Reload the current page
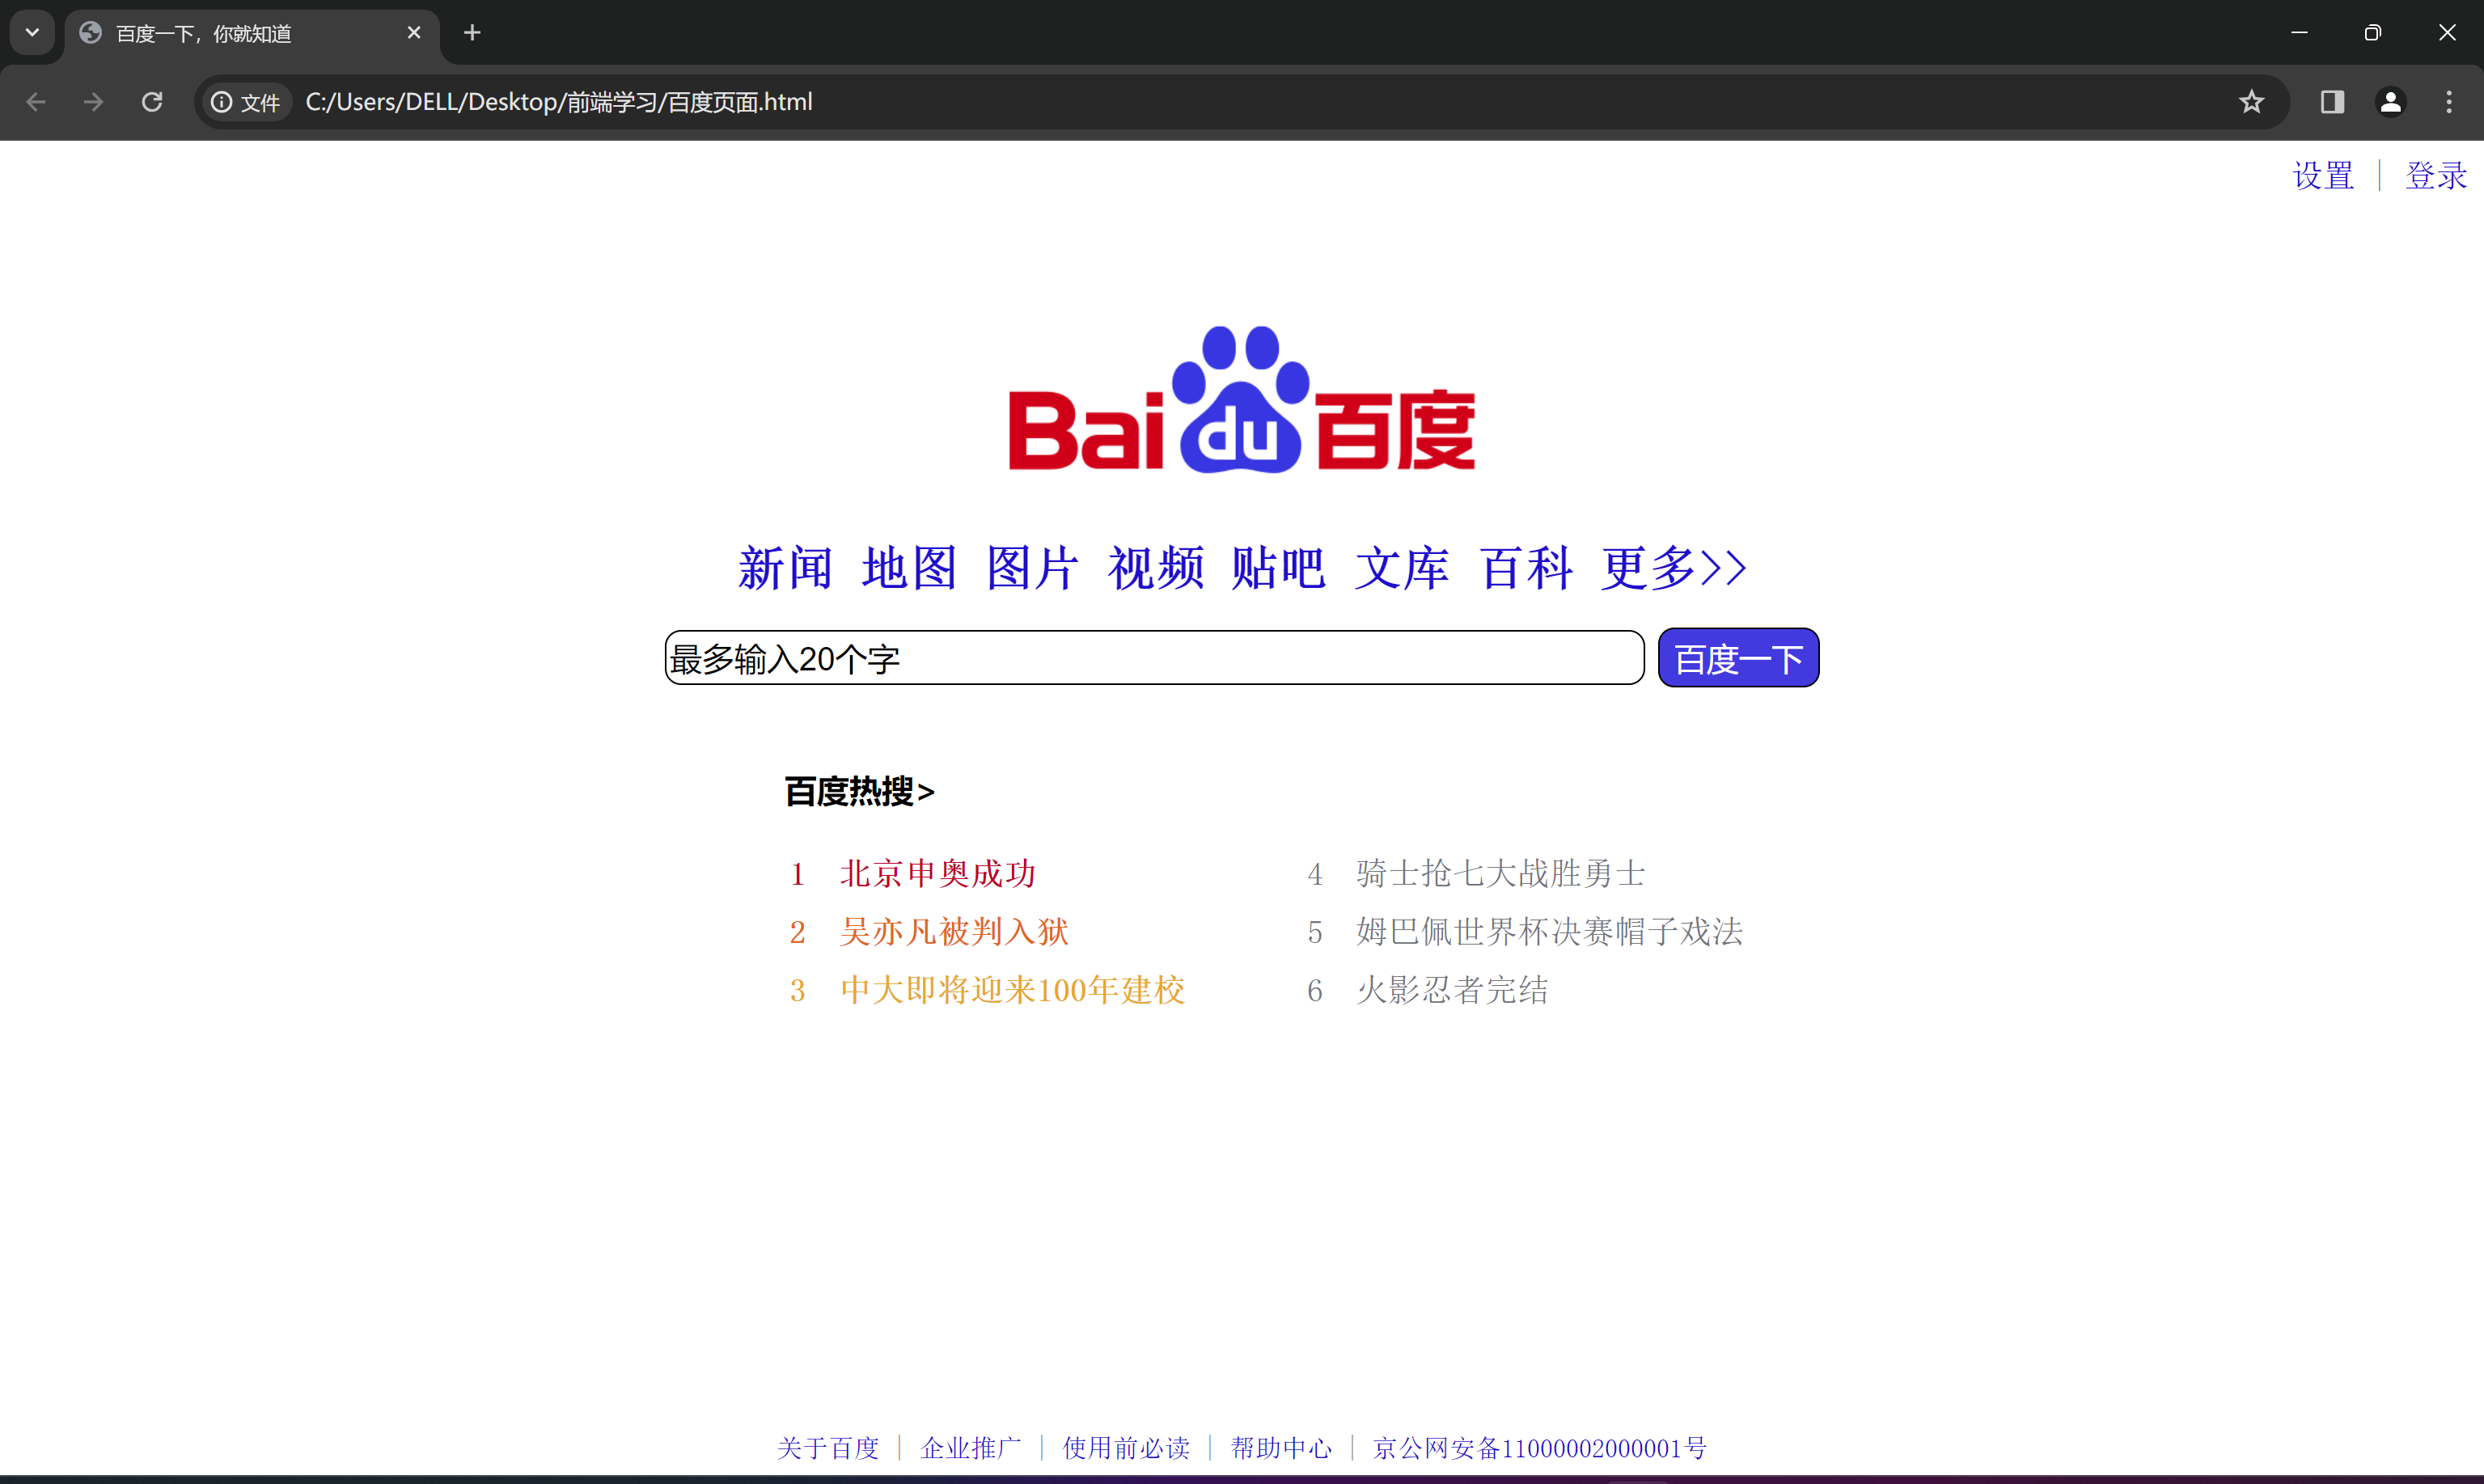Image resolution: width=2484 pixels, height=1484 pixels. [x=151, y=101]
